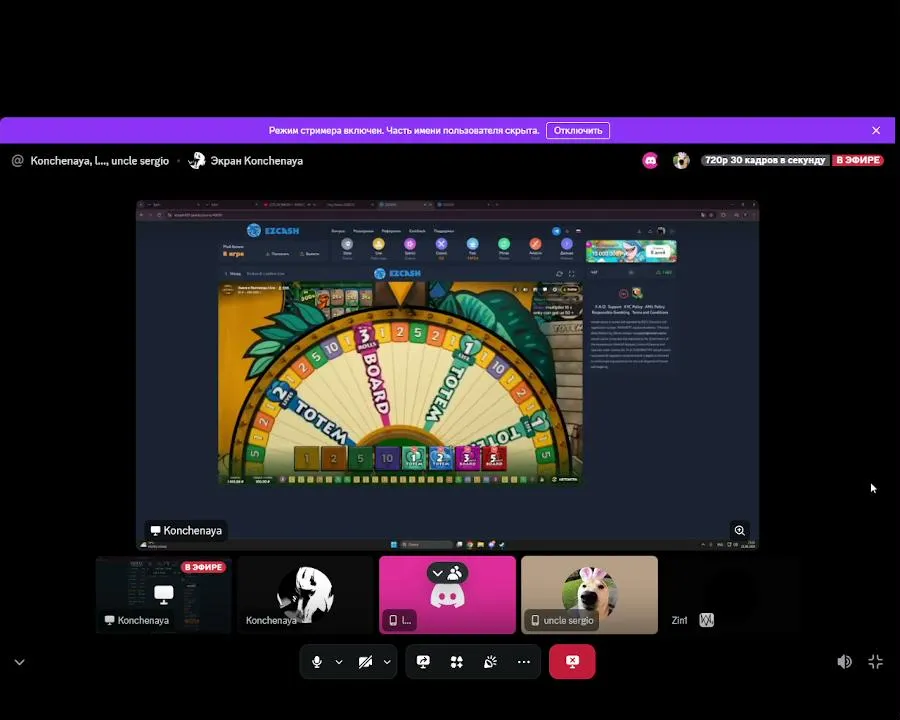Click the orange category circle icon
Viewport: 900px width, 720px height.
(x=535, y=245)
